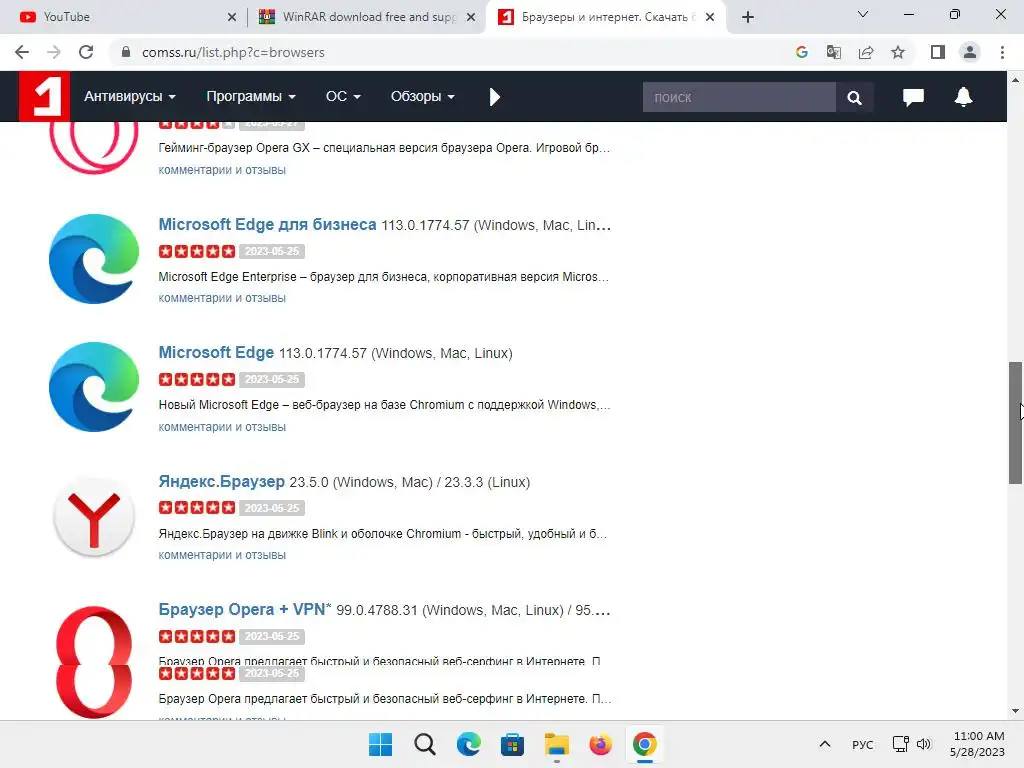The width and height of the screenshot is (1024, 768).
Task: Launch Microsoft Edge from the taskbar
Action: point(468,744)
